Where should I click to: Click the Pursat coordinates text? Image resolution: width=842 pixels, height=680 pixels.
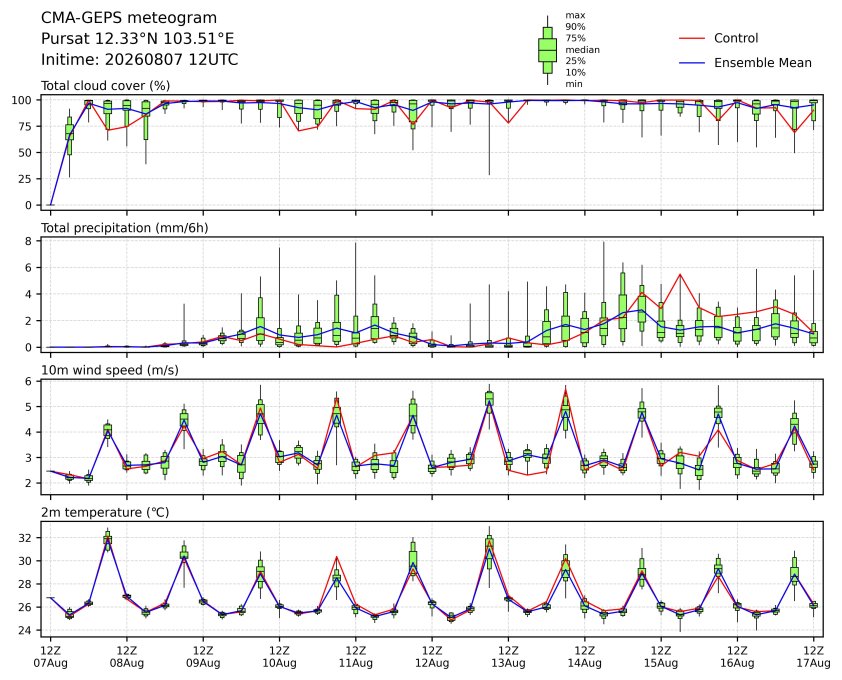point(137,39)
